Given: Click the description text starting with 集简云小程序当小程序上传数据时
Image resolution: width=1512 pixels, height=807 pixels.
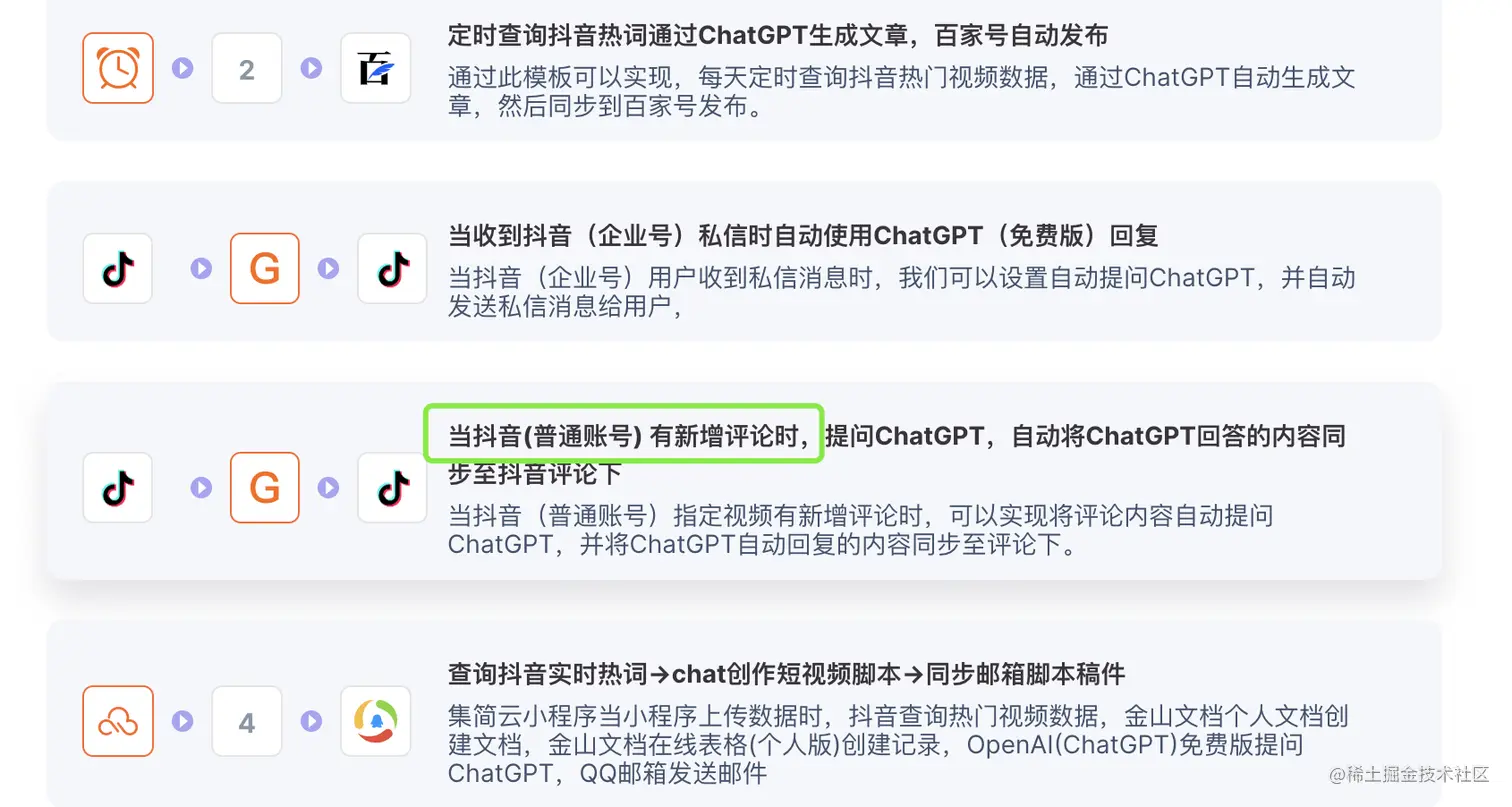Looking at the screenshot, I should [899, 745].
